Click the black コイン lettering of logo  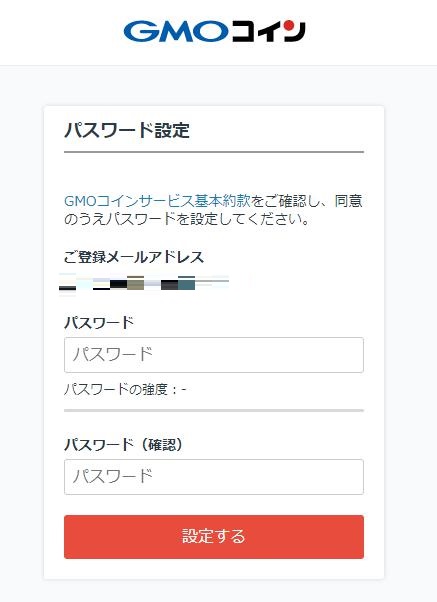pos(268,31)
